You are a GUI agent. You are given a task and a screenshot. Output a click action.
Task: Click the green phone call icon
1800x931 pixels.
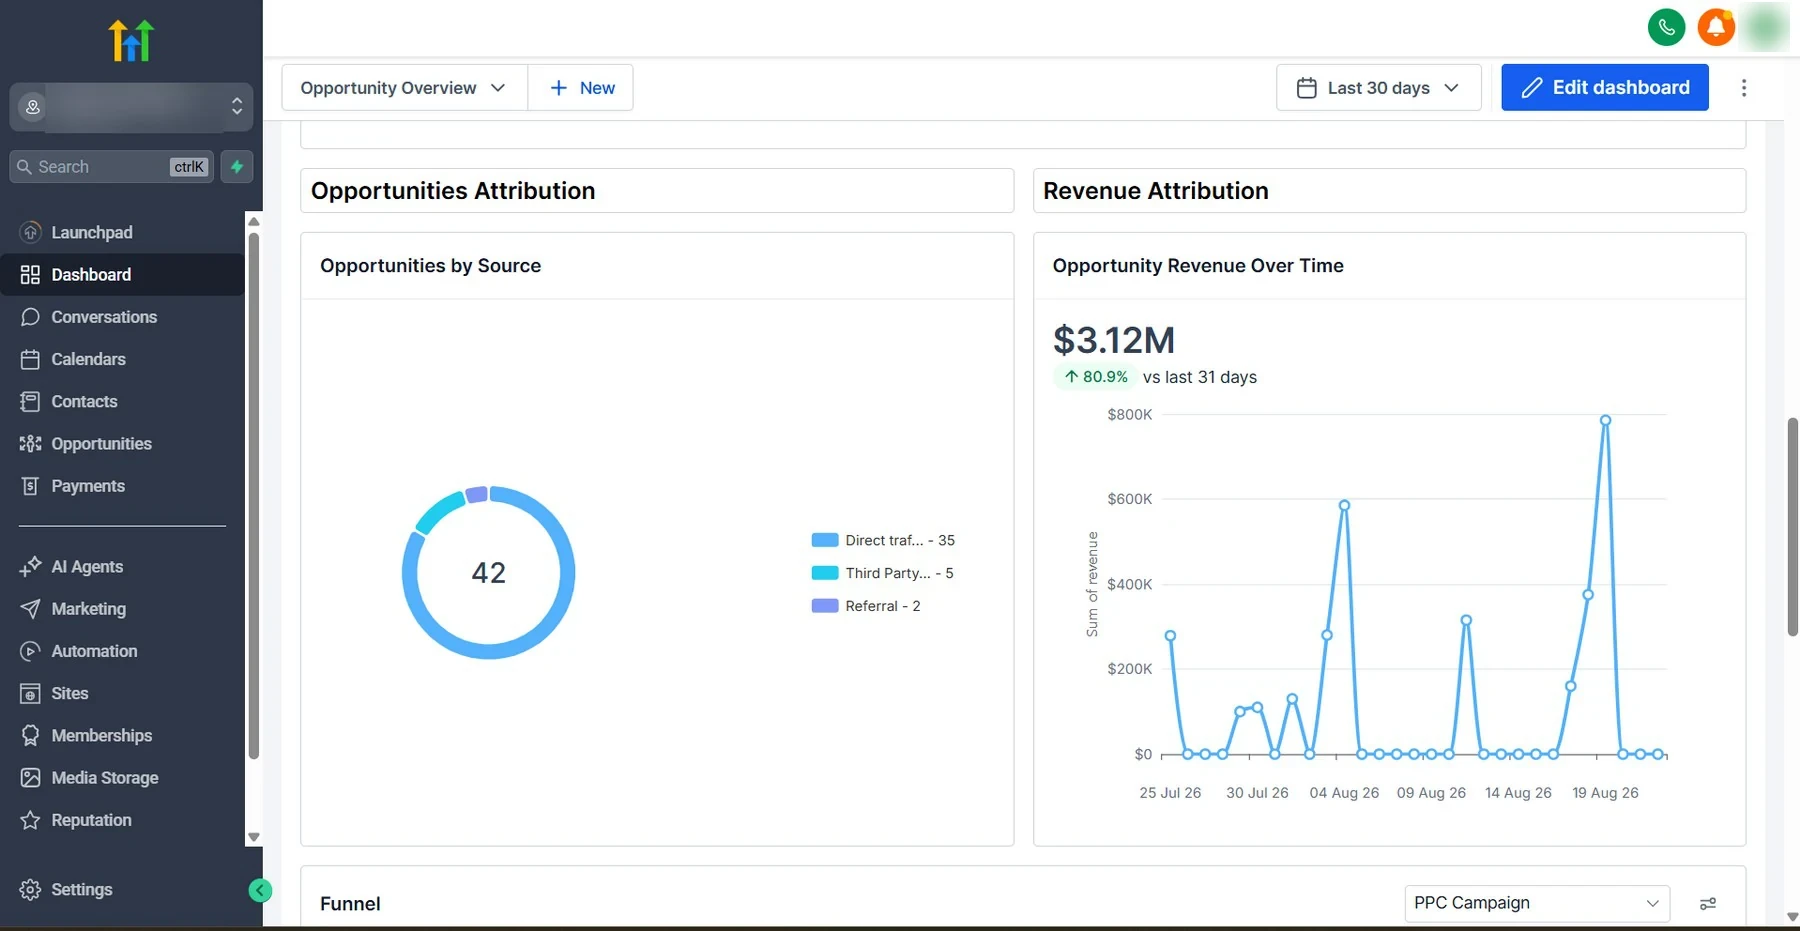pos(1666,27)
